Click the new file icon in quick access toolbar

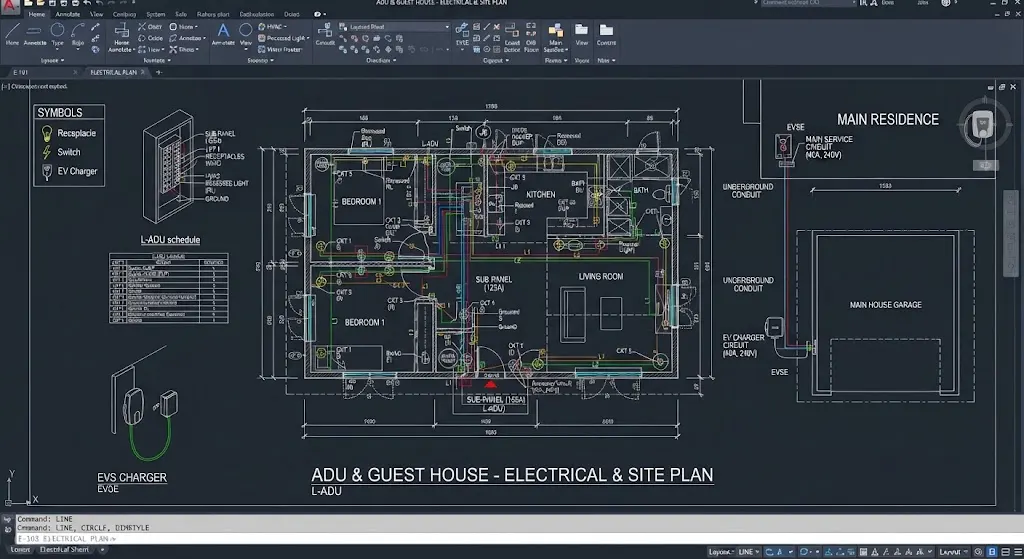28,3
